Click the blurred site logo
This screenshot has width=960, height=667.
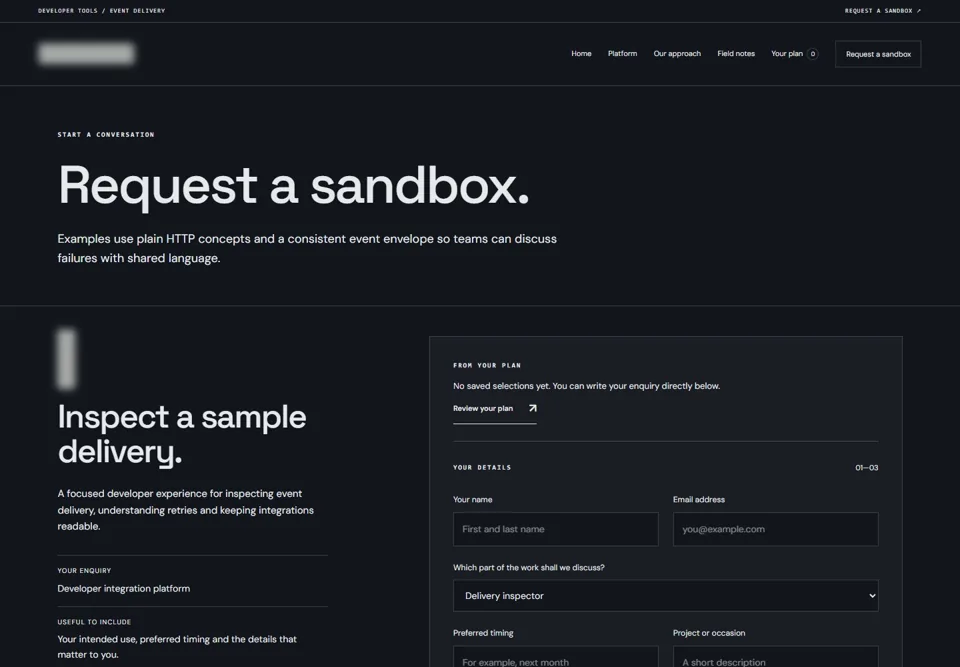pyautogui.click(x=86, y=54)
